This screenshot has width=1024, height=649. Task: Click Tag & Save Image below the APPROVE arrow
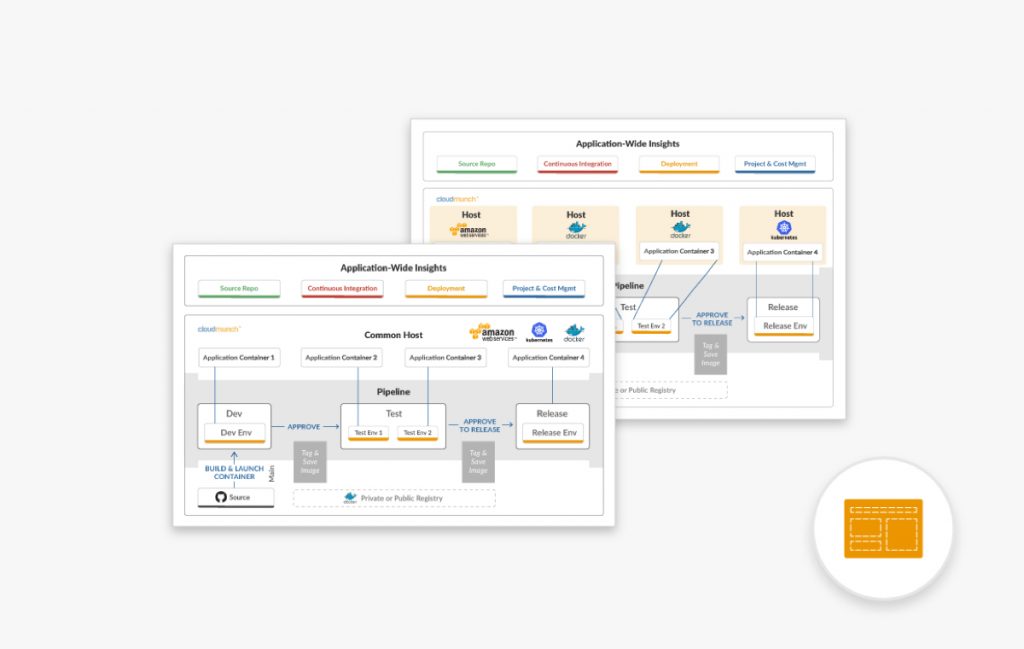point(310,462)
